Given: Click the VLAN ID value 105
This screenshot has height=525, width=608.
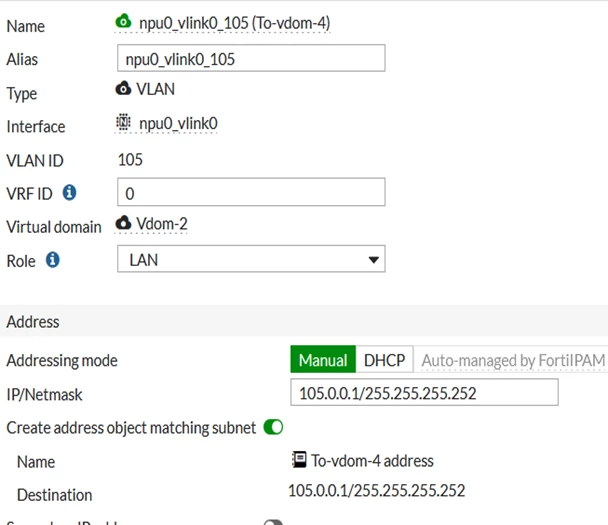Looking at the screenshot, I should pos(130,160).
